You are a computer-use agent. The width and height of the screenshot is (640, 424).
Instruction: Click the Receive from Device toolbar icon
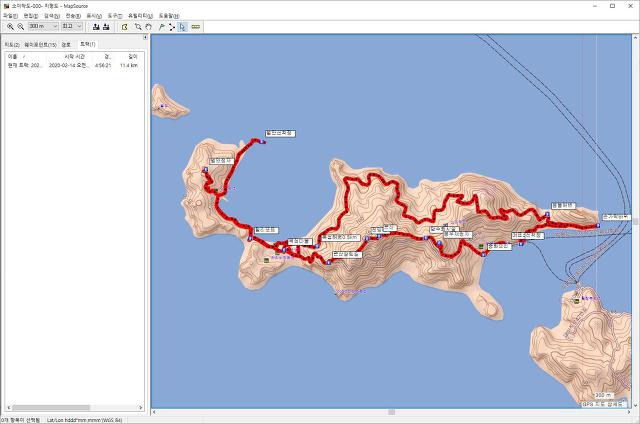pyautogui.click(x=106, y=27)
